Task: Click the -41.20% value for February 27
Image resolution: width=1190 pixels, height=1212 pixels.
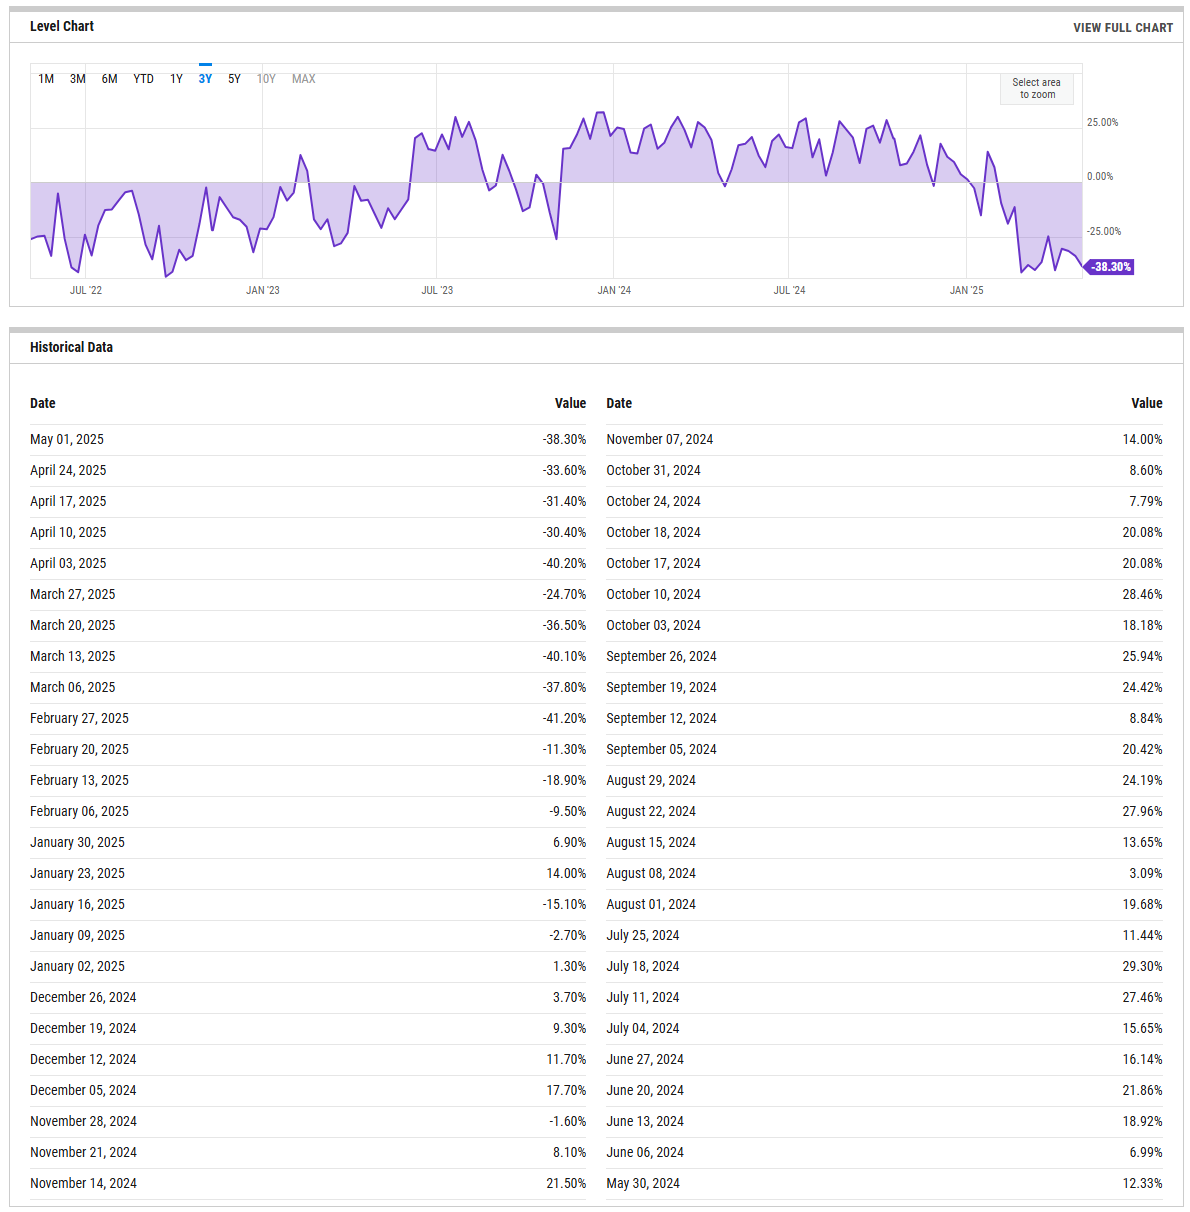Action: [565, 719]
